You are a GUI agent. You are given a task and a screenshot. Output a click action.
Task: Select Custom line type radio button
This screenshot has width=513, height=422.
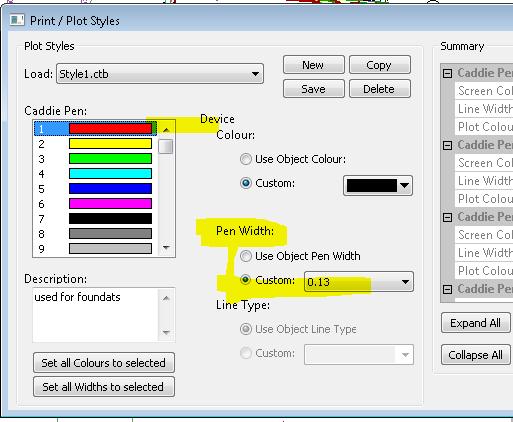pos(246,353)
